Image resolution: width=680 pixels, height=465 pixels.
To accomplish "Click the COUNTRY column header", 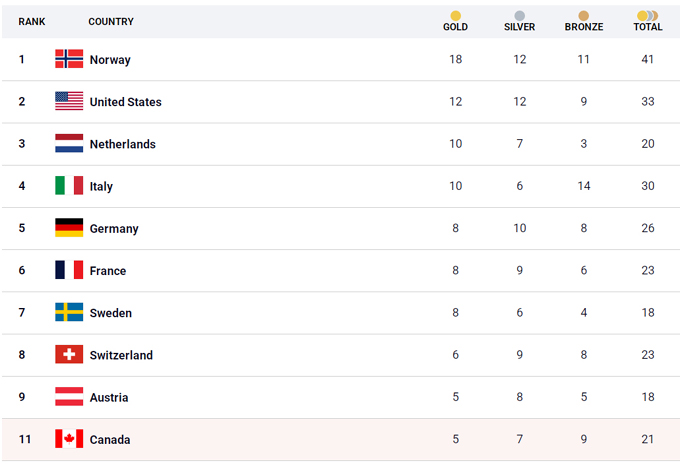I will 111,22.
